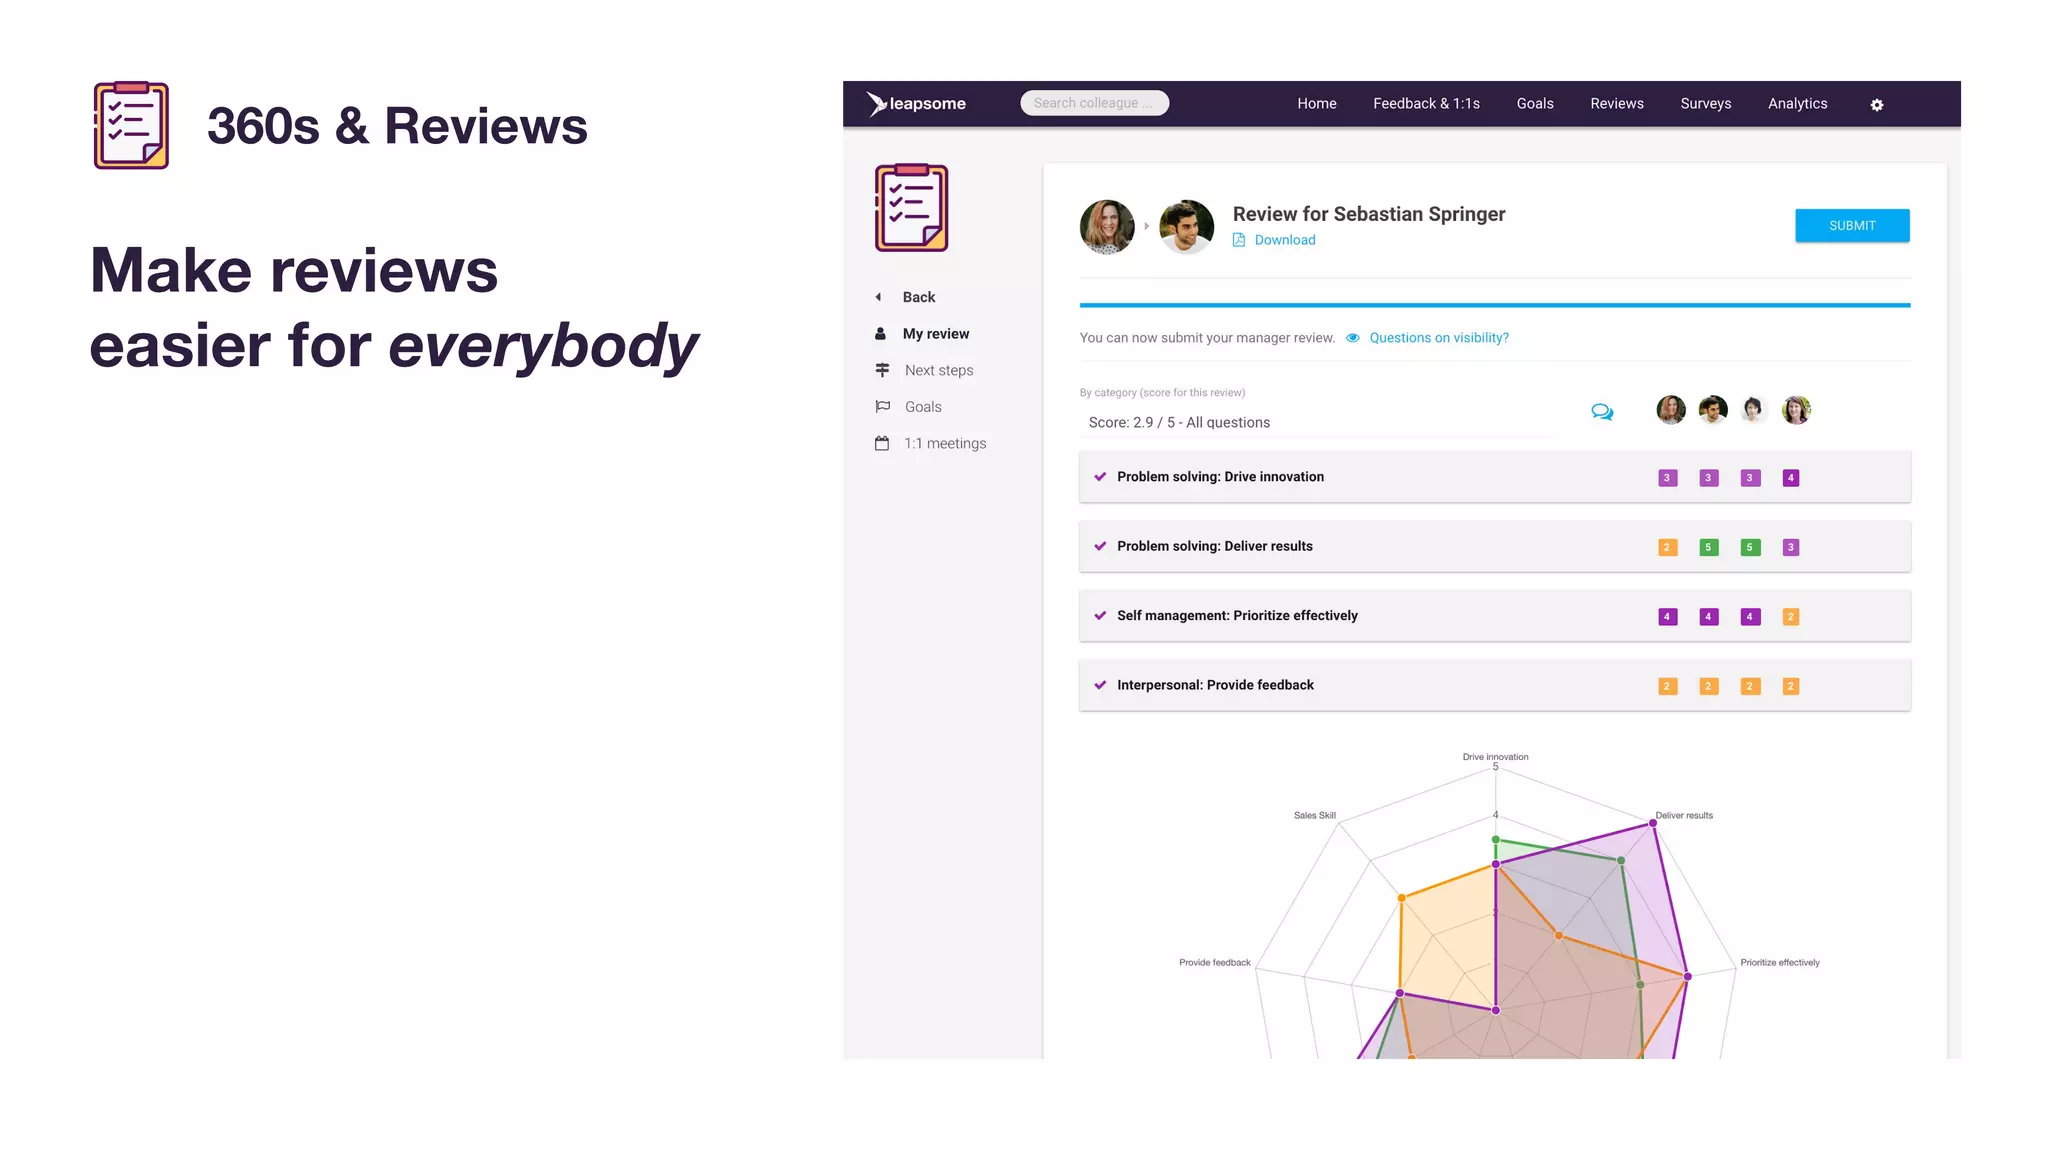Click the My review person icon

880,334
